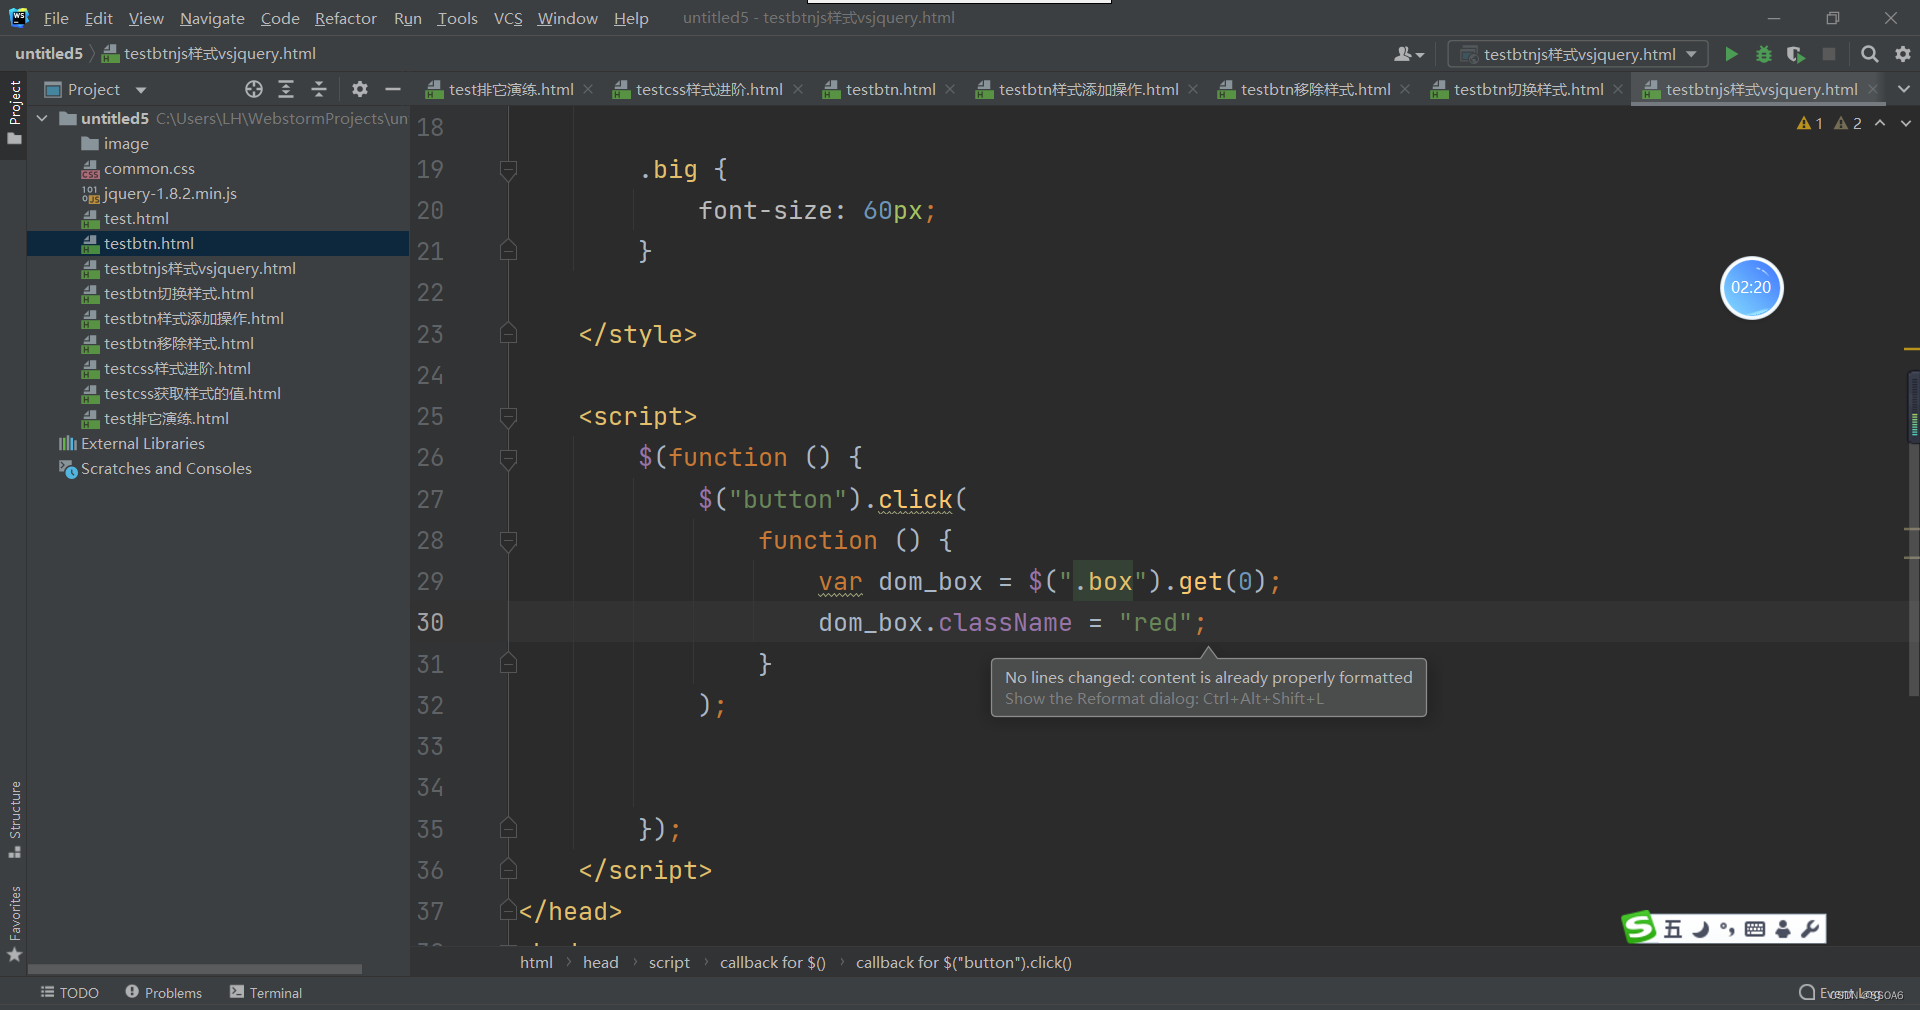Toggle Sogou moon night-mode icon

[1700, 929]
